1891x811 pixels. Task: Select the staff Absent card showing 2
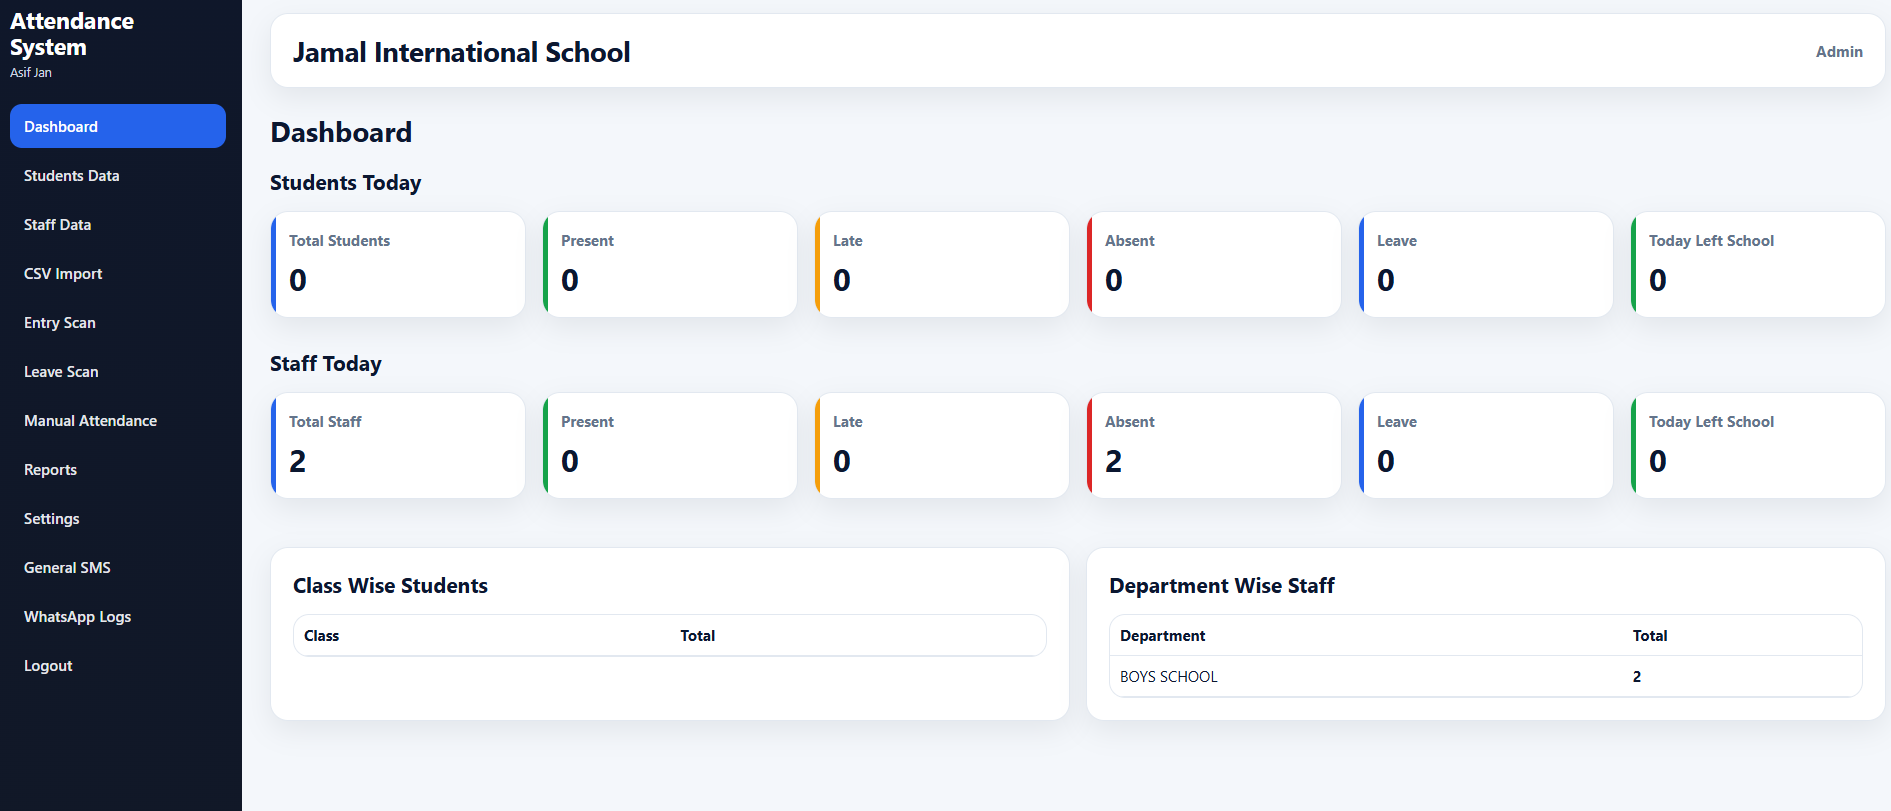coord(1214,445)
